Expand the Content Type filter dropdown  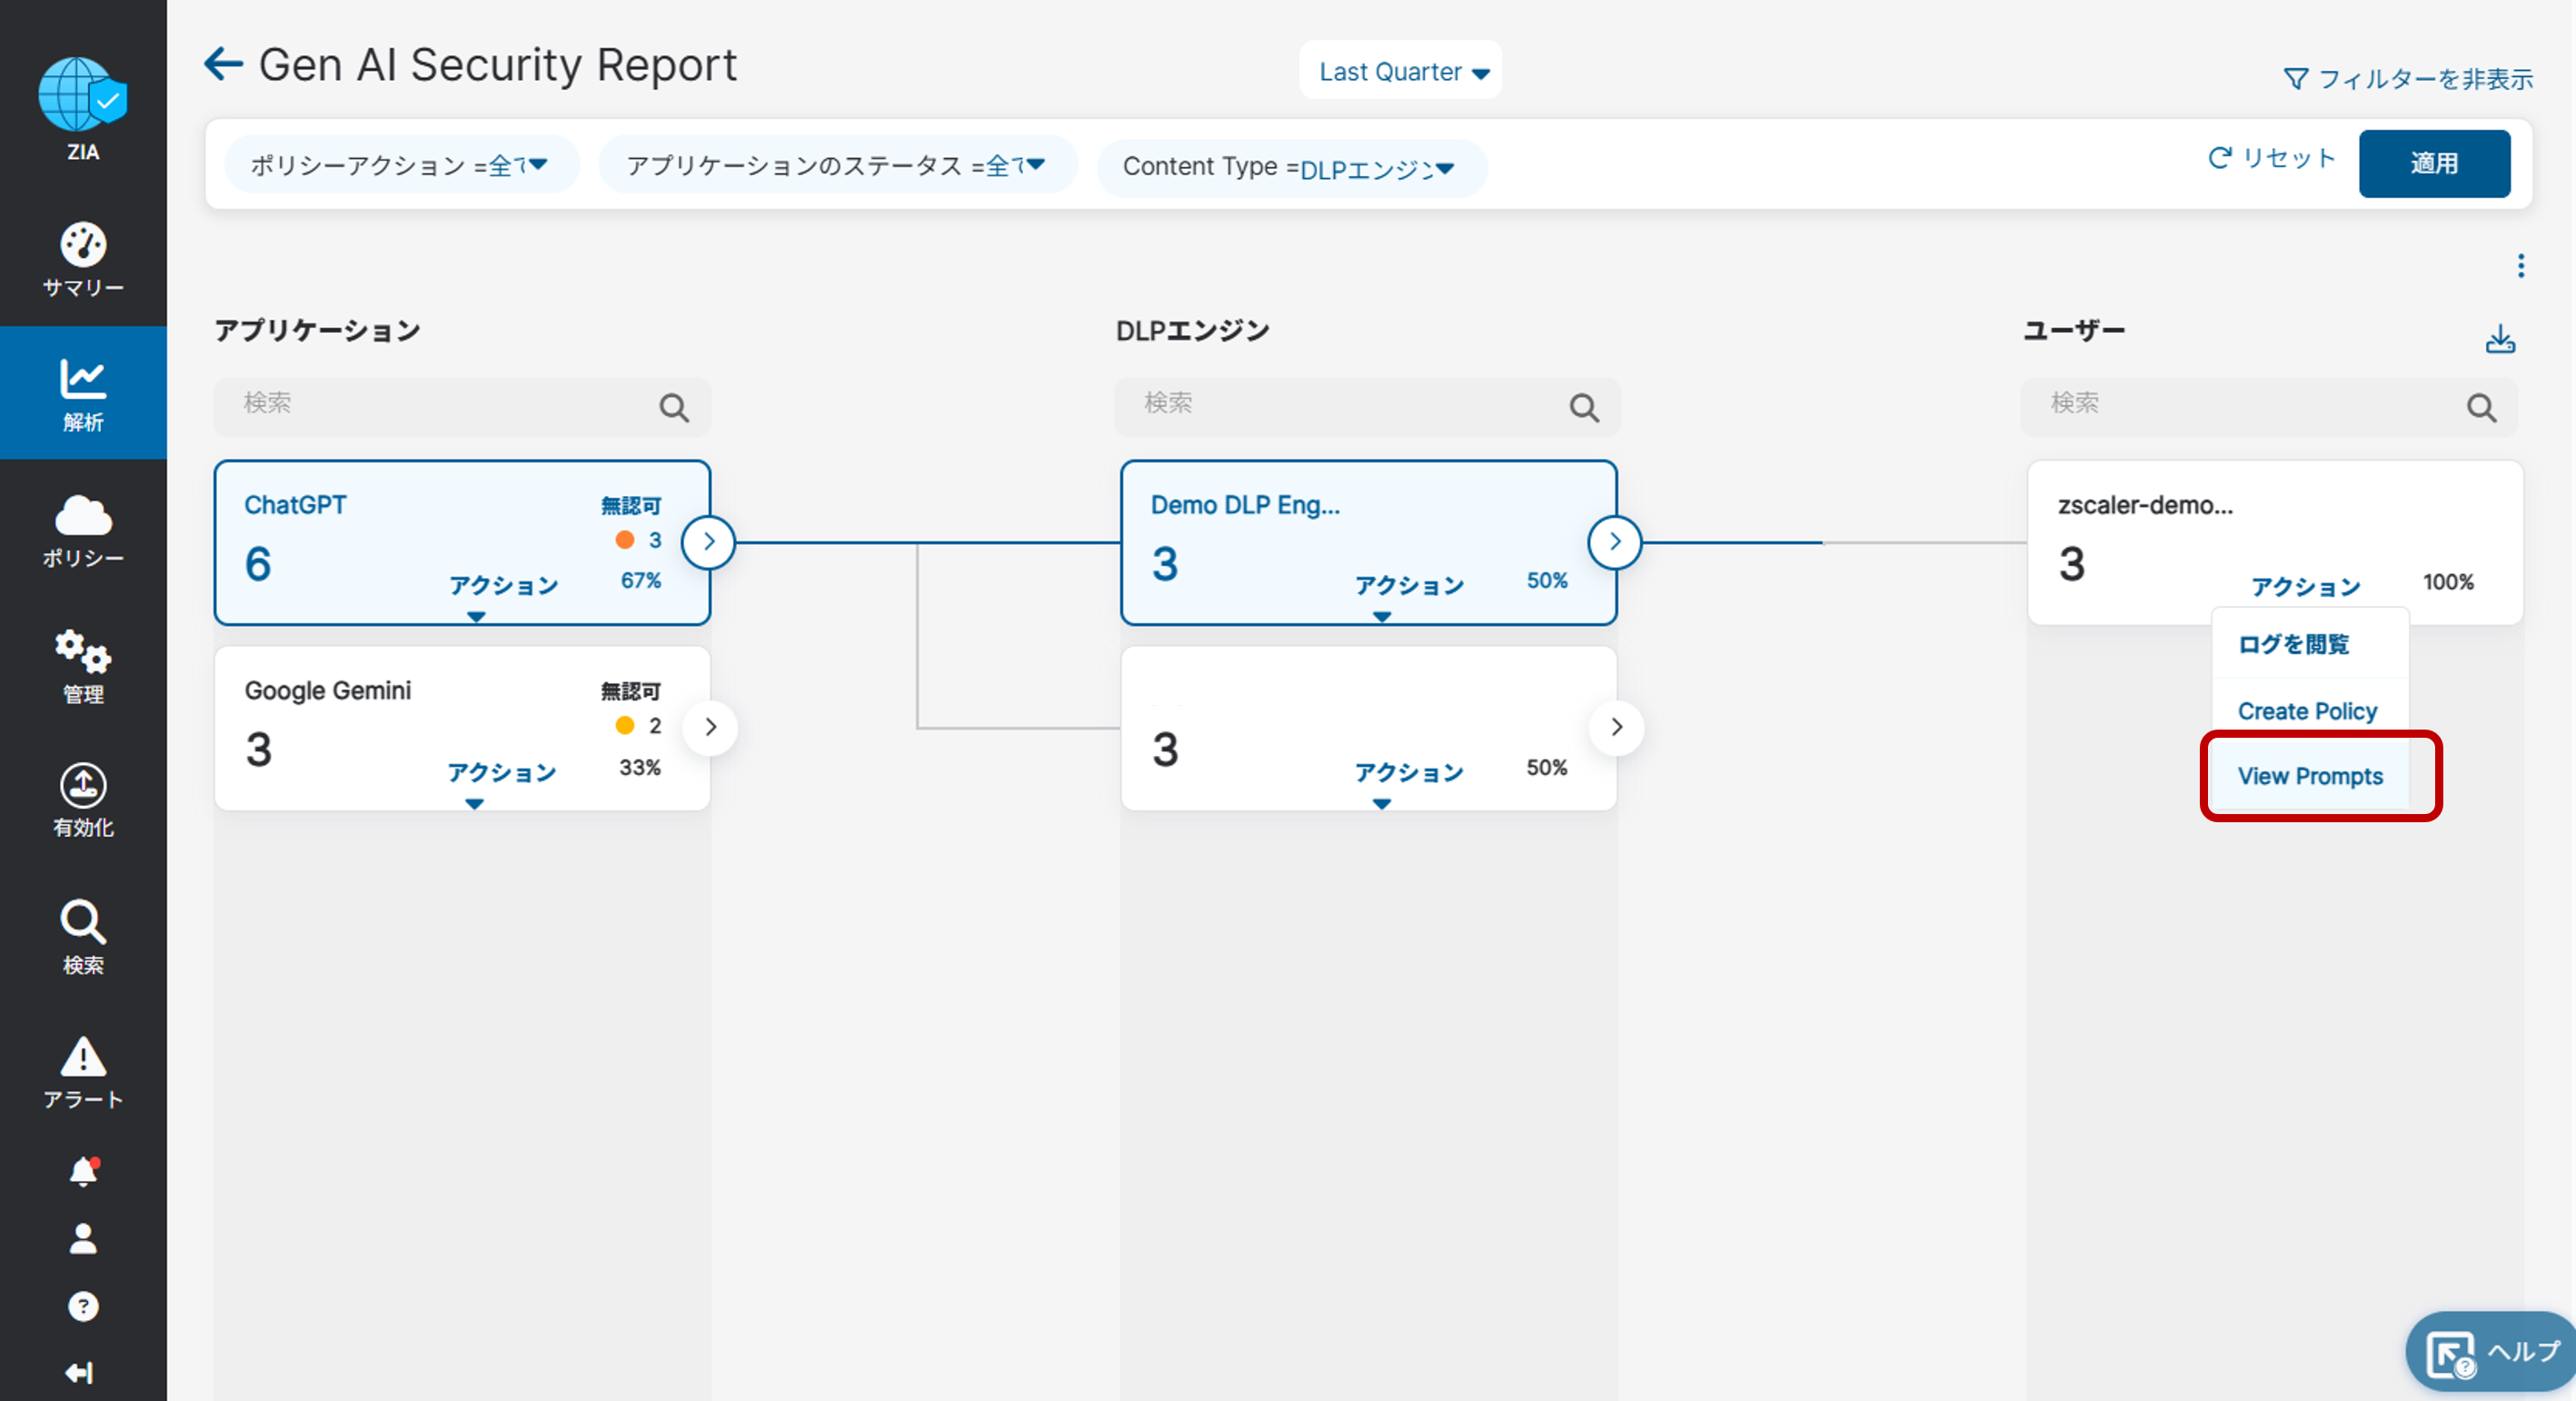[x=1289, y=168]
